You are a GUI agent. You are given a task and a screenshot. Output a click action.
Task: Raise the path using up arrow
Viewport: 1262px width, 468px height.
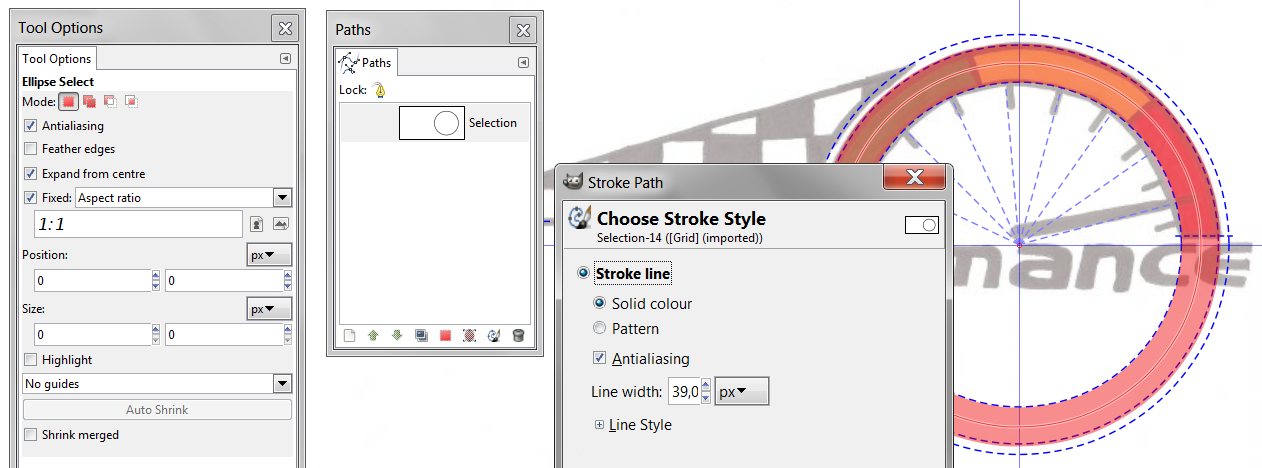pyautogui.click(x=373, y=336)
